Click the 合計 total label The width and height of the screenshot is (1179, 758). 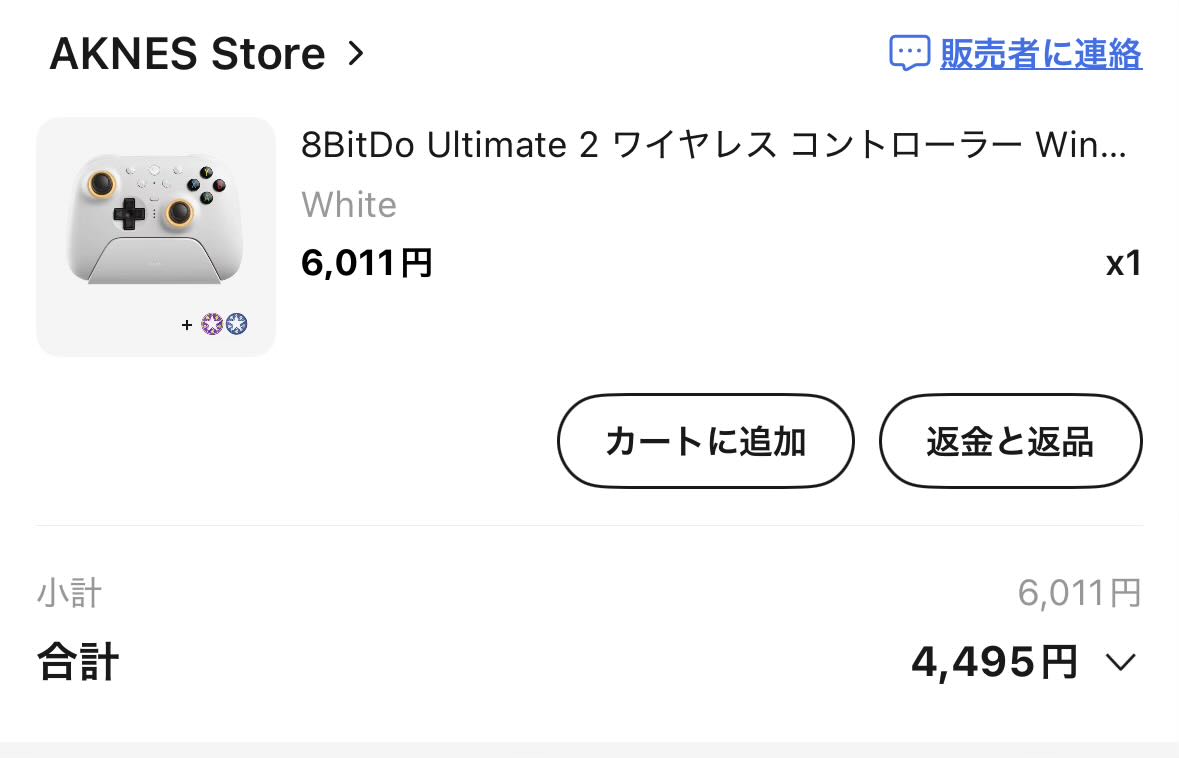point(78,662)
